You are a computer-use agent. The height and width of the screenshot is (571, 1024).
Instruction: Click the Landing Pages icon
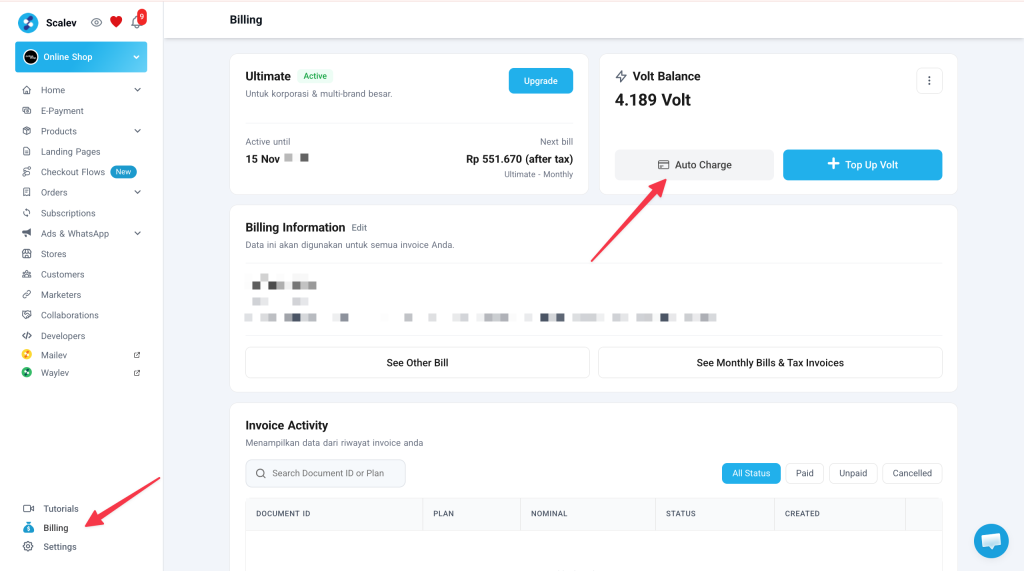coord(27,151)
